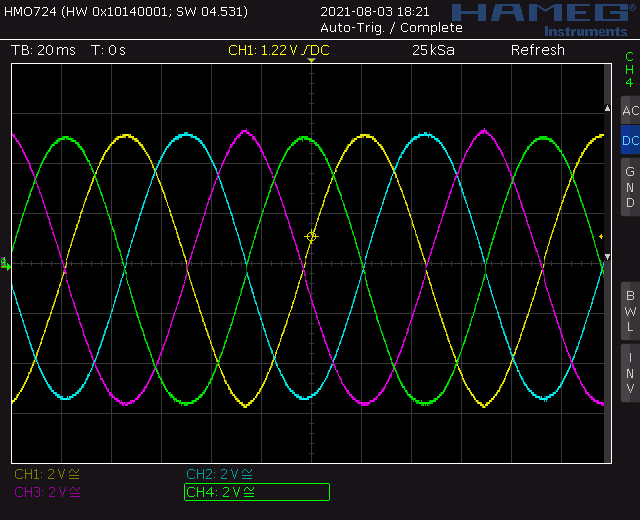The width and height of the screenshot is (640, 520).
Task: Click the yellow trigger position arrow at top
Action: 311,60
